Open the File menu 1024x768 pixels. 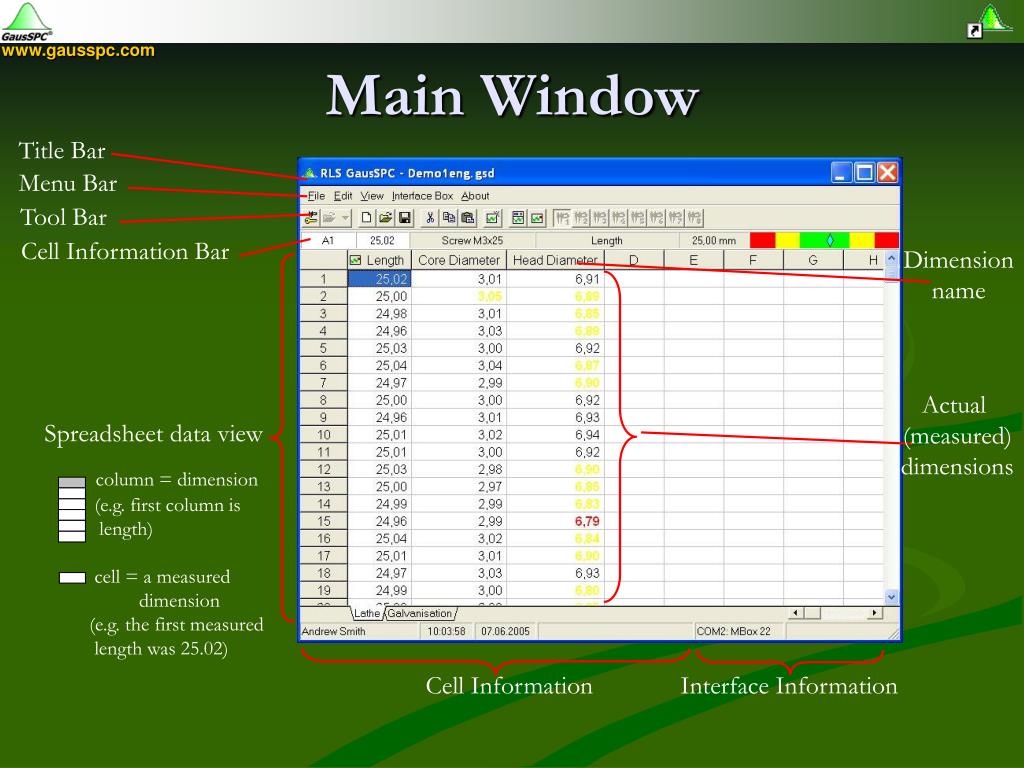pos(316,196)
